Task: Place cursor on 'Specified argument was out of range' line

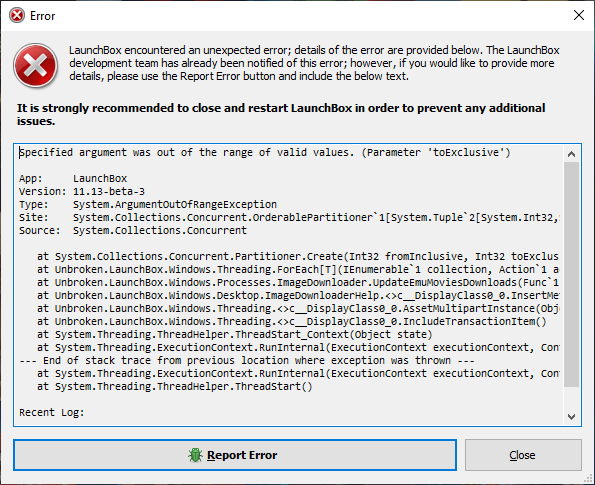Action: [264, 153]
